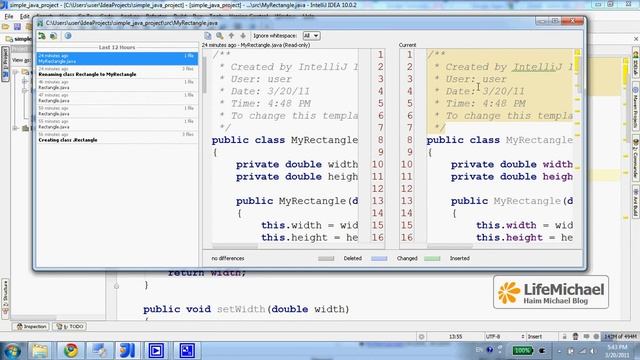Open the Windows Start button
The height and width of the screenshot is (360, 640).
click(x=12, y=351)
